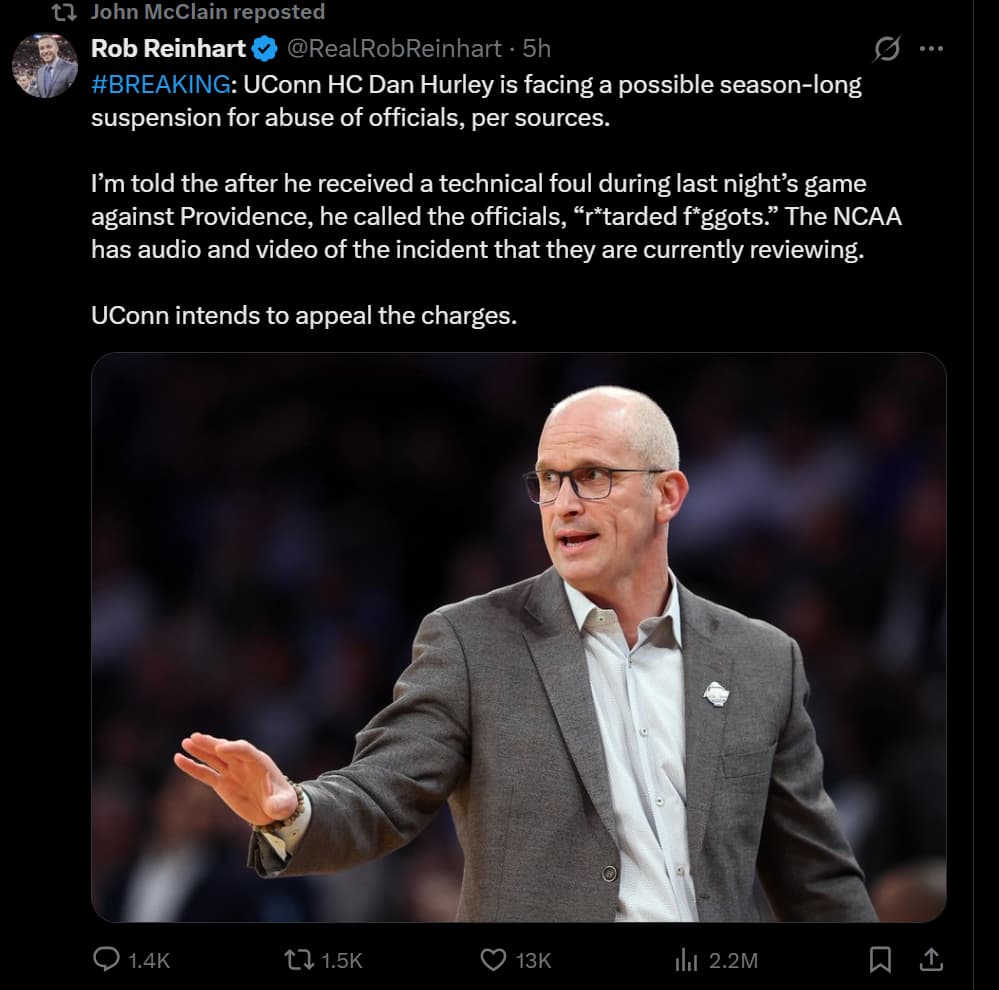Click the 1.4K replies count
This screenshot has width=999, height=990.
pos(149,960)
